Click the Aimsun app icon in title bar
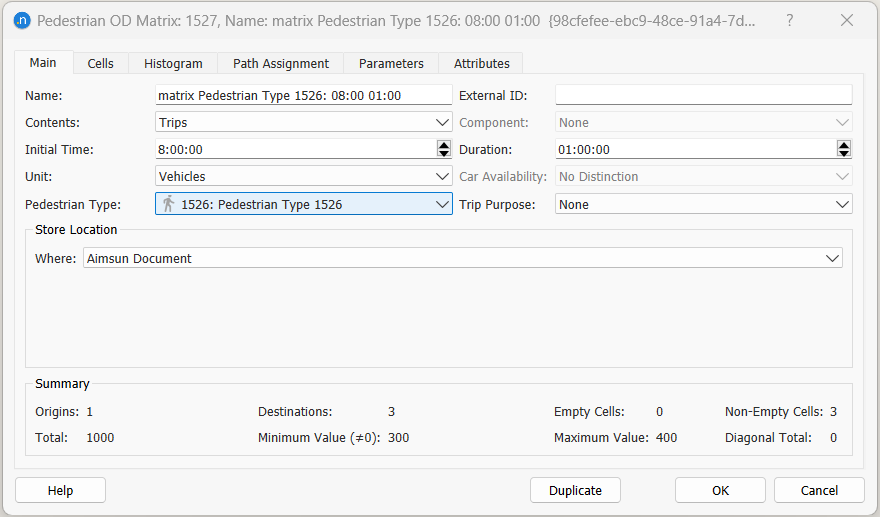Image resolution: width=880 pixels, height=517 pixels. tap(22, 20)
